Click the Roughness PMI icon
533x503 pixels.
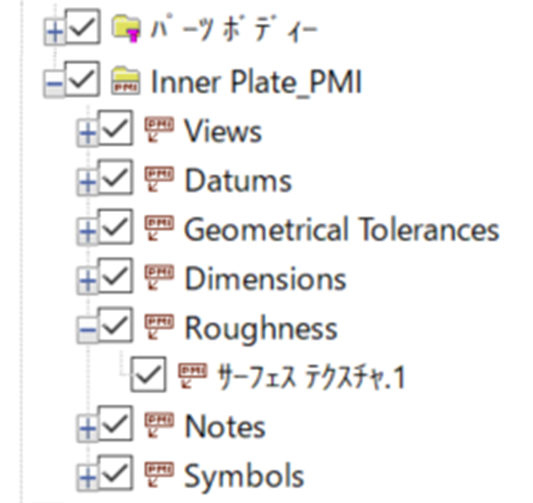coord(159,327)
